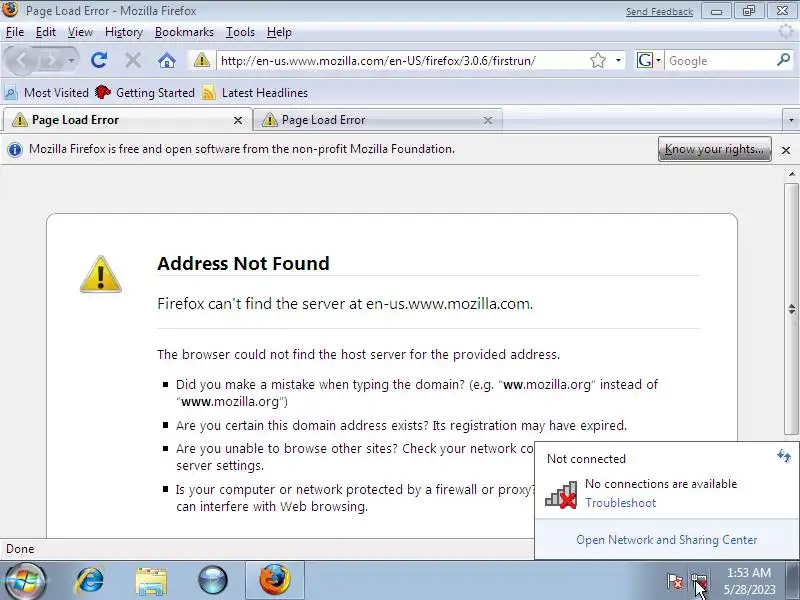The image size is (800, 600).
Task: Click the Send Feedback link
Action: point(659,11)
